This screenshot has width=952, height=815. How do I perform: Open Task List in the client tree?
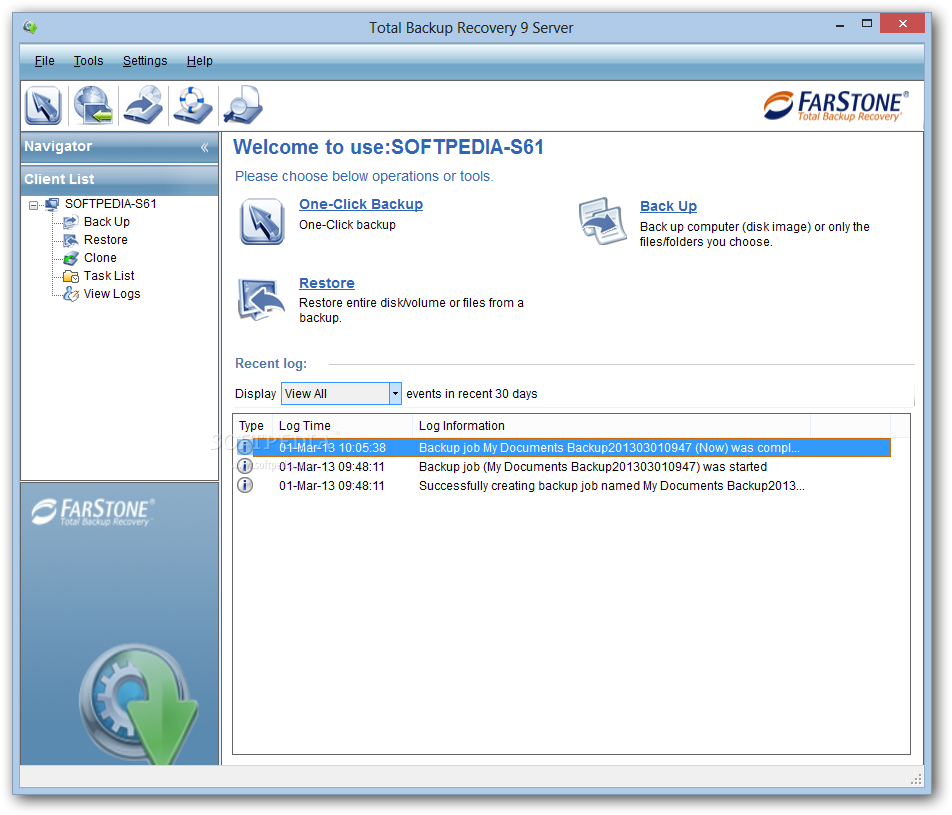pyautogui.click(x=109, y=276)
